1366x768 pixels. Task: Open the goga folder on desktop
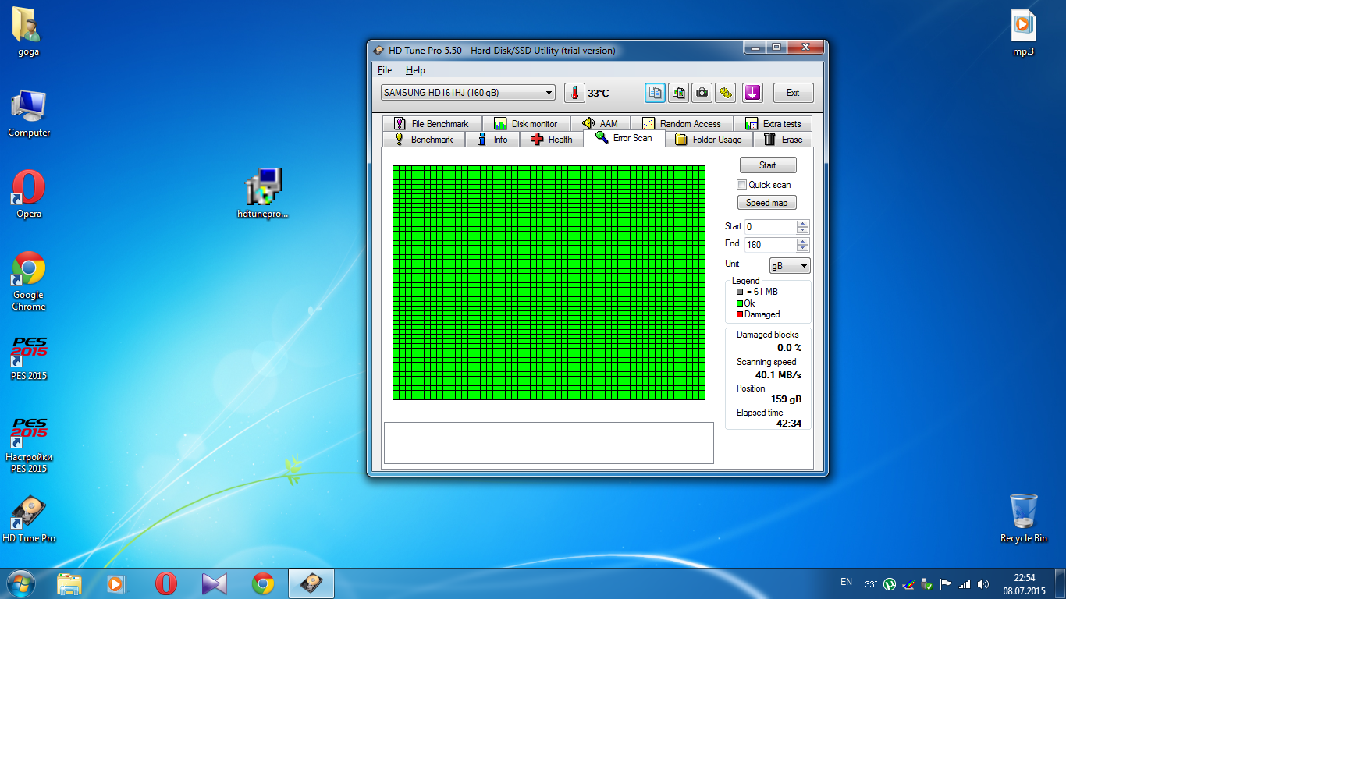[x=28, y=31]
